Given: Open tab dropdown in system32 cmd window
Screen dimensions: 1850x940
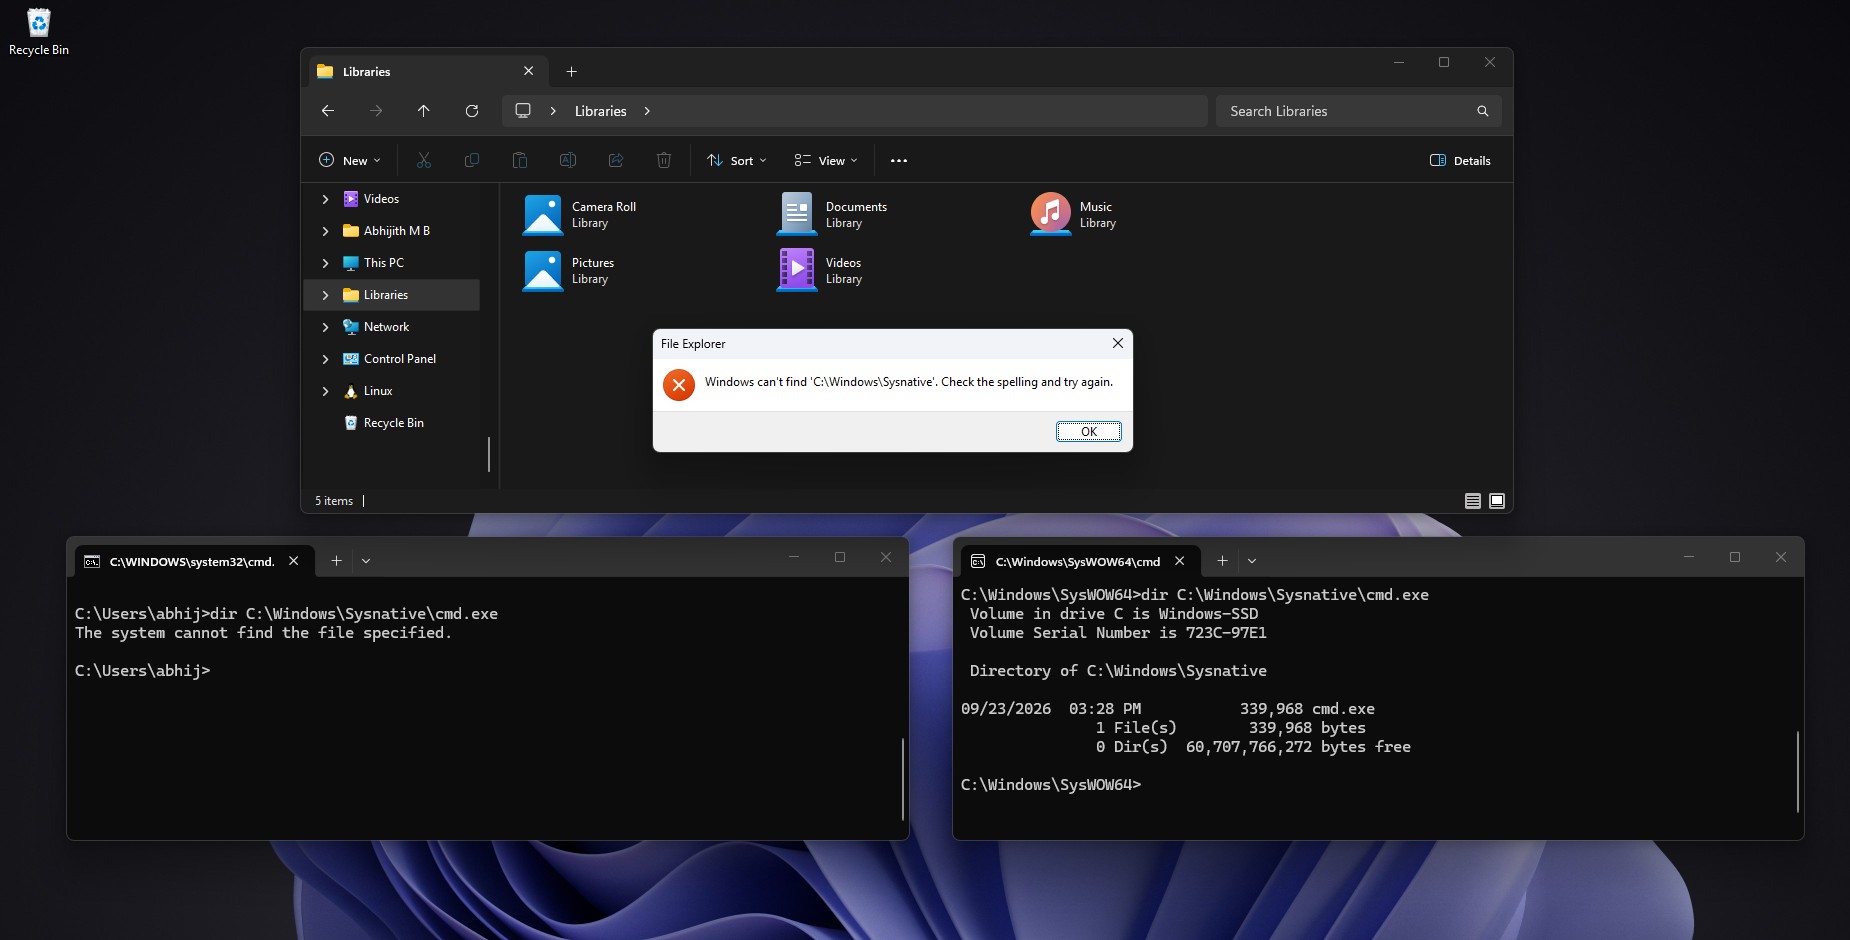Looking at the screenshot, I should [x=366, y=561].
